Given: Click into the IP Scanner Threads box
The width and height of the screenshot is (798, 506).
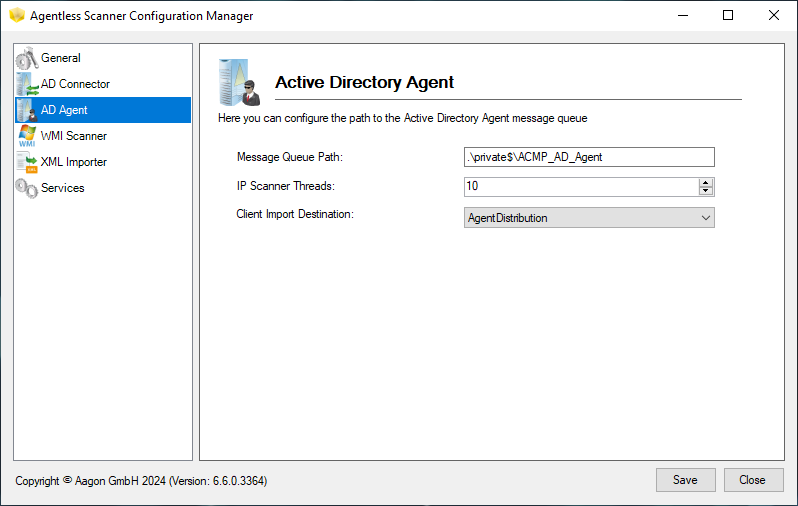Looking at the screenshot, I should (580, 187).
